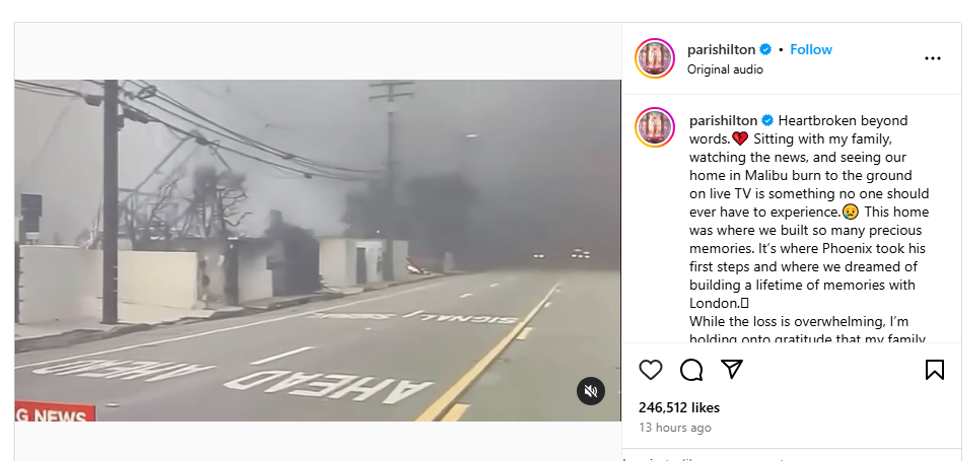Click verified badge next to header username

[766, 49]
